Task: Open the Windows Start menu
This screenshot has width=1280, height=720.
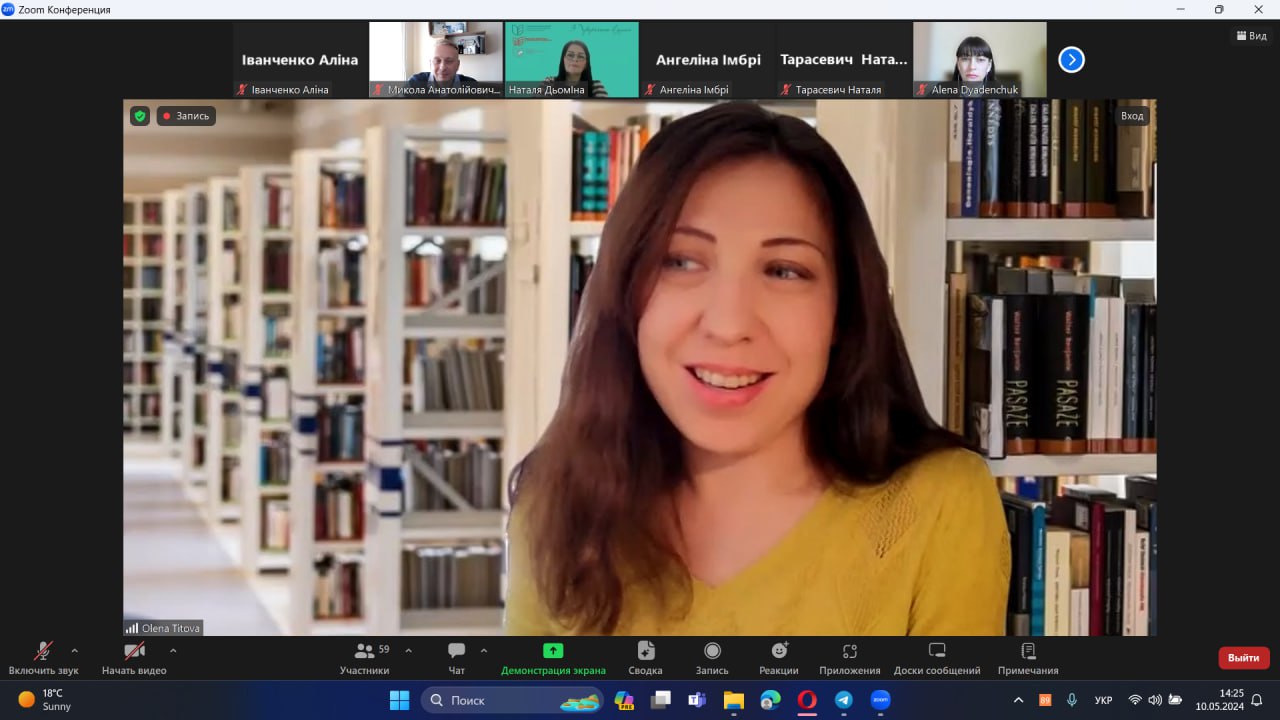Action: pos(399,700)
